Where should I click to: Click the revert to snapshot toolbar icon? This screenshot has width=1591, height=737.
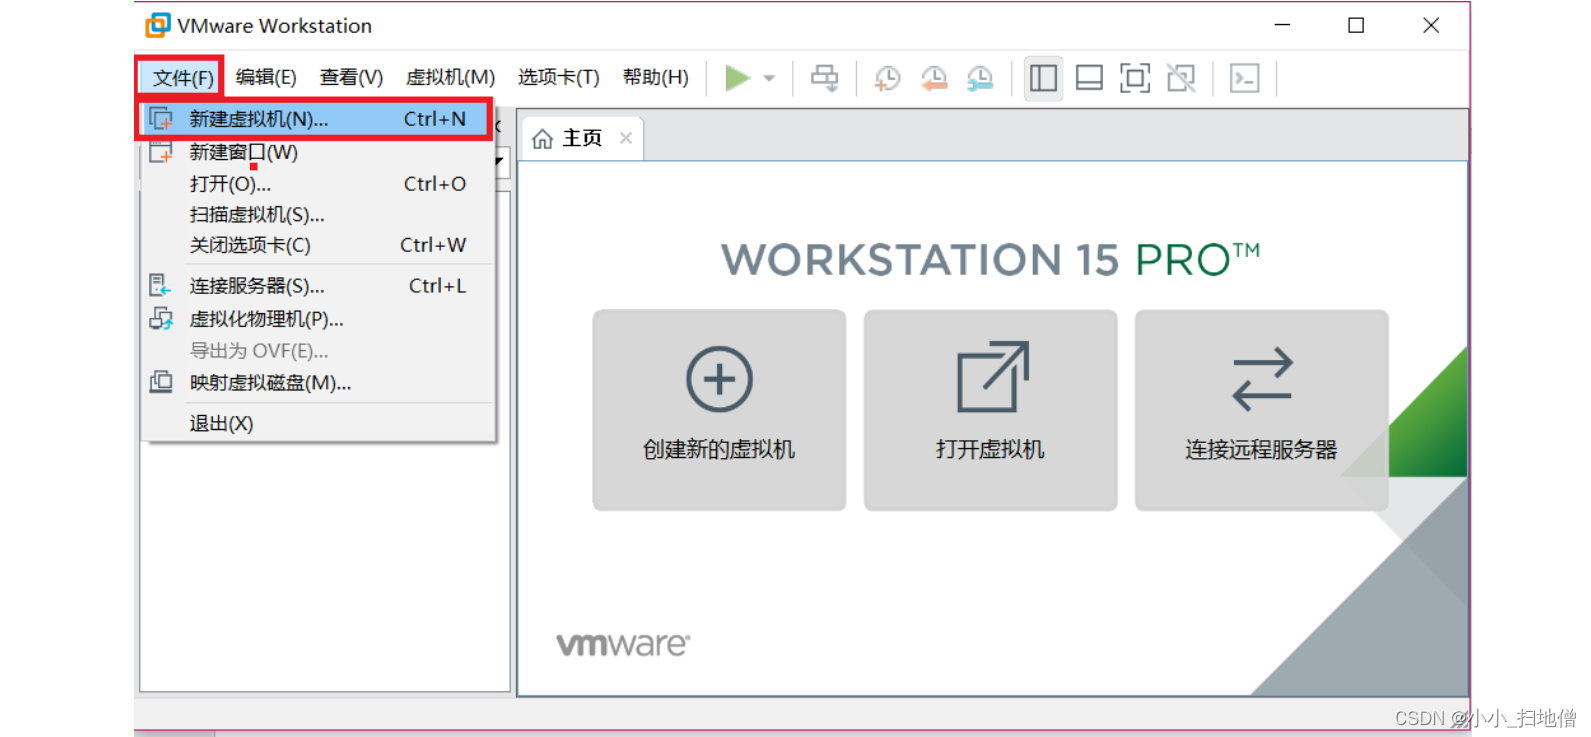coord(934,78)
